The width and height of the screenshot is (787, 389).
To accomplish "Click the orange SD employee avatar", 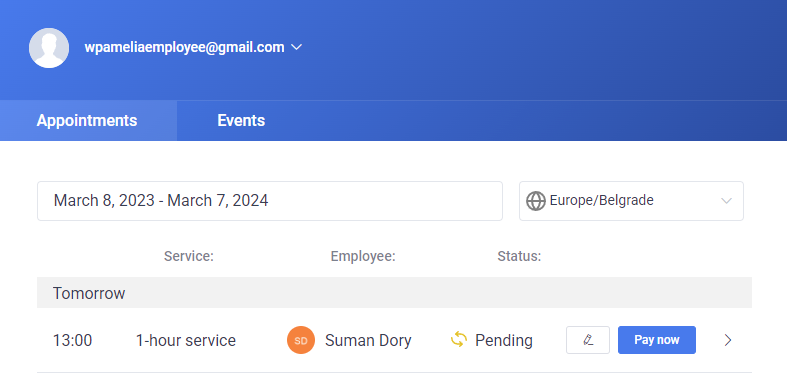I will pyautogui.click(x=301, y=340).
